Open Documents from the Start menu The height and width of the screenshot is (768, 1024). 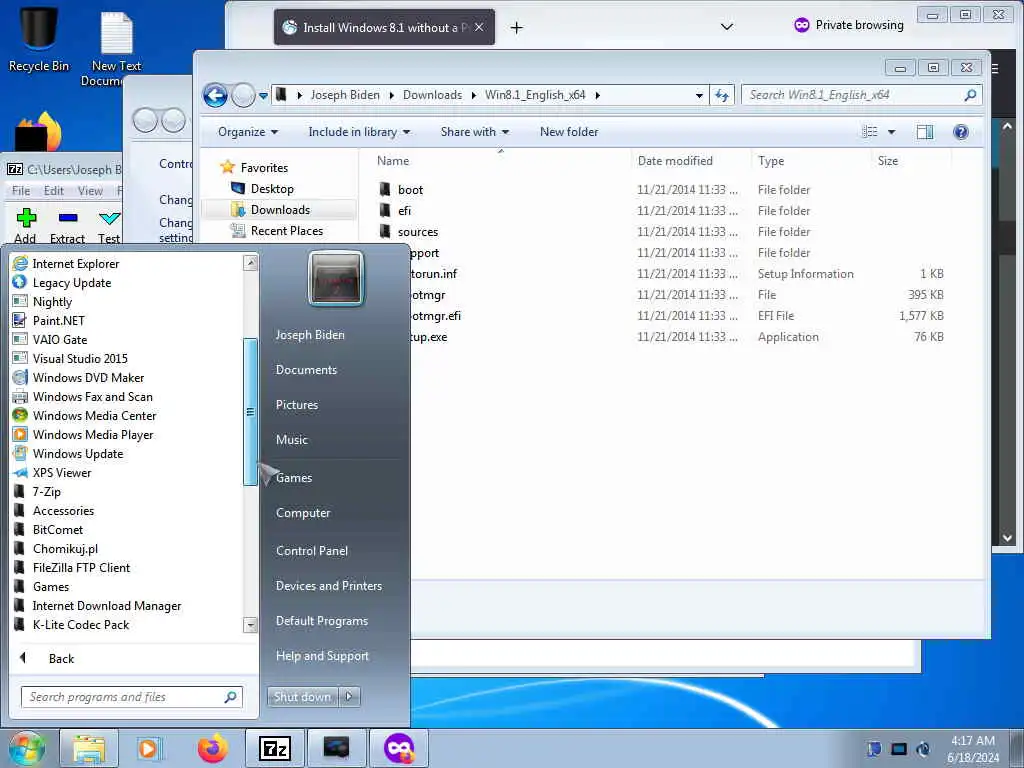click(x=306, y=370)
